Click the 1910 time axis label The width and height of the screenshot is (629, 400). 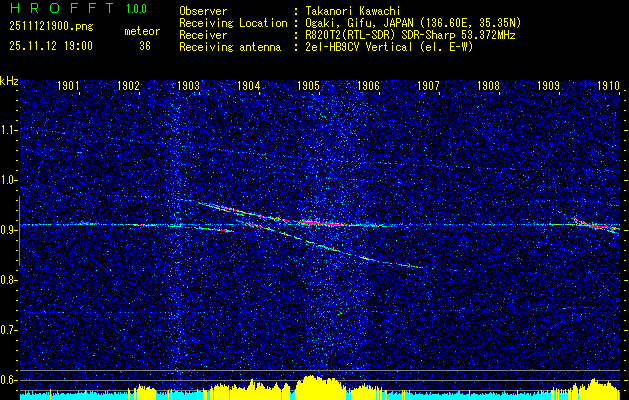[609, 85]
